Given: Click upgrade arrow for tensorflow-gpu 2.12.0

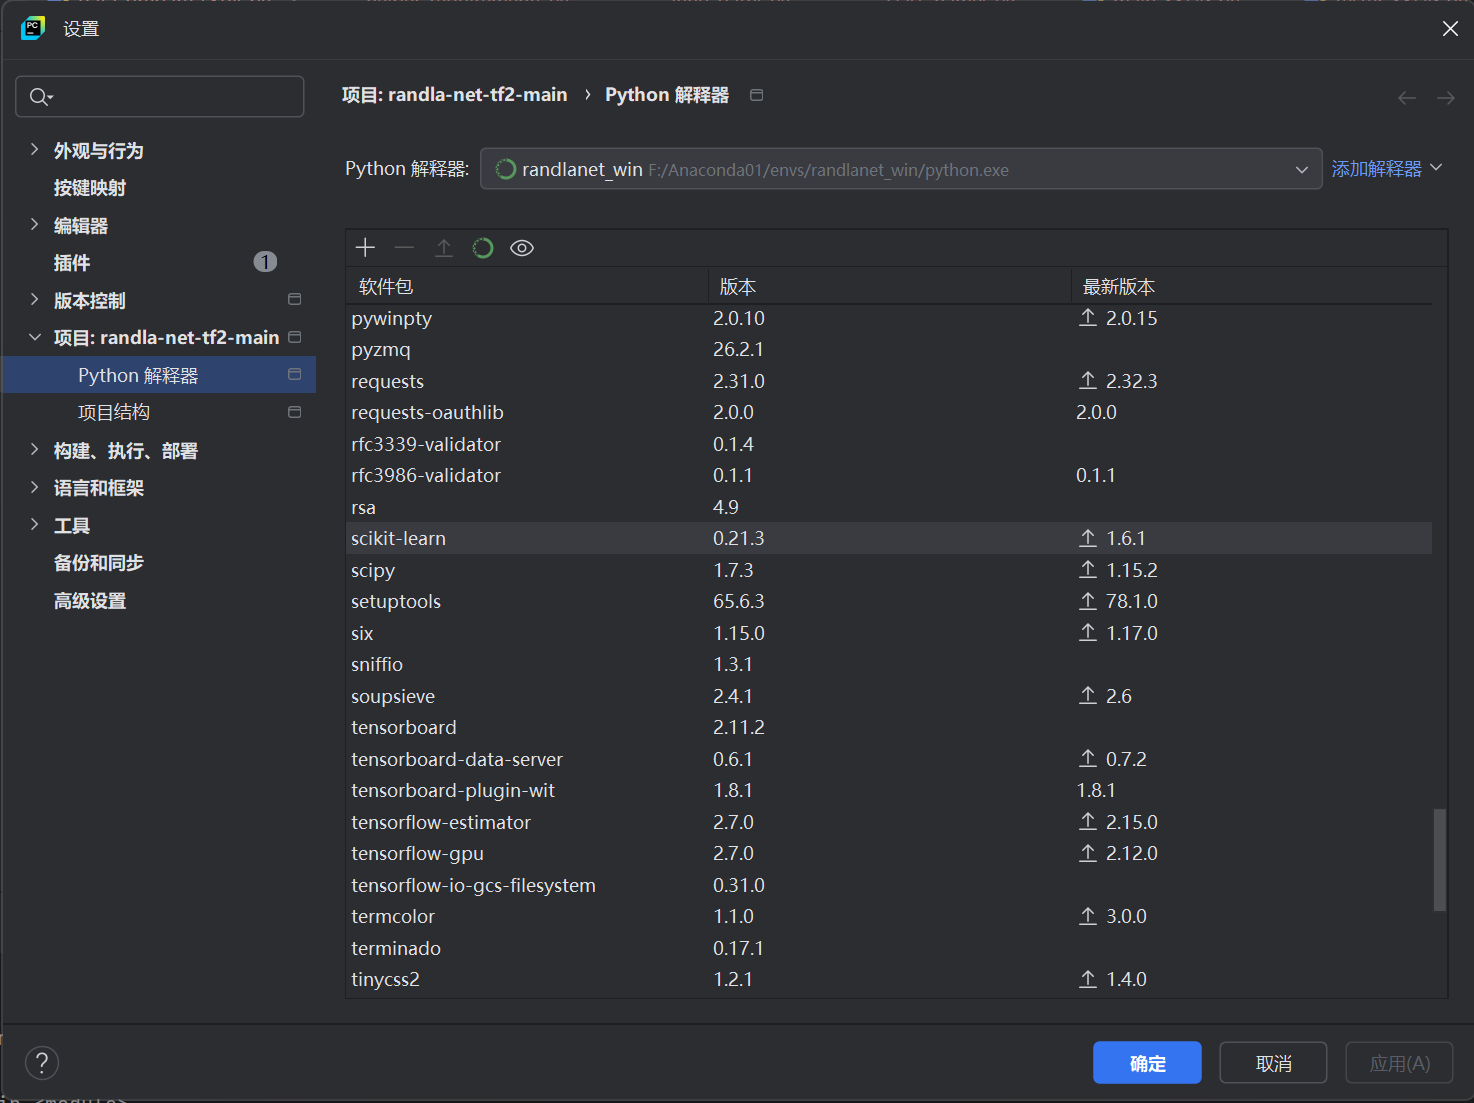Looking at the screenshot, I should (x=1088, y=853).
